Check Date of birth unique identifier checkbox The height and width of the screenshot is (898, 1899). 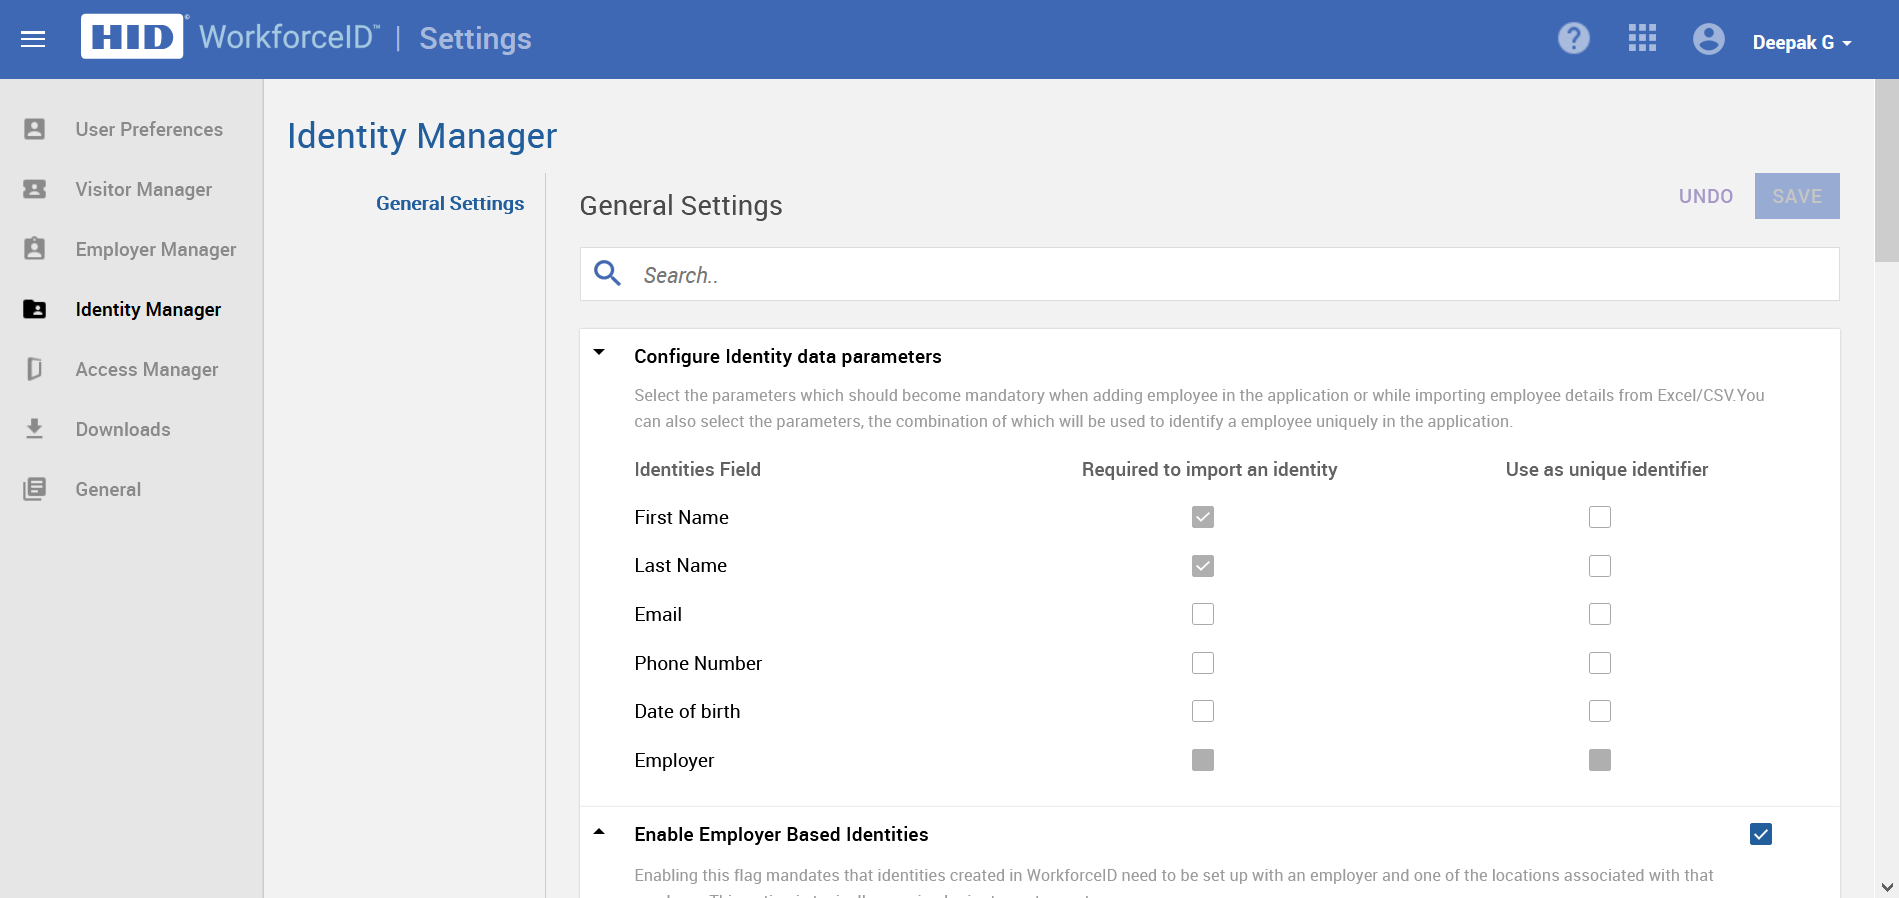pyautogui.click(x=1600, y=711)
